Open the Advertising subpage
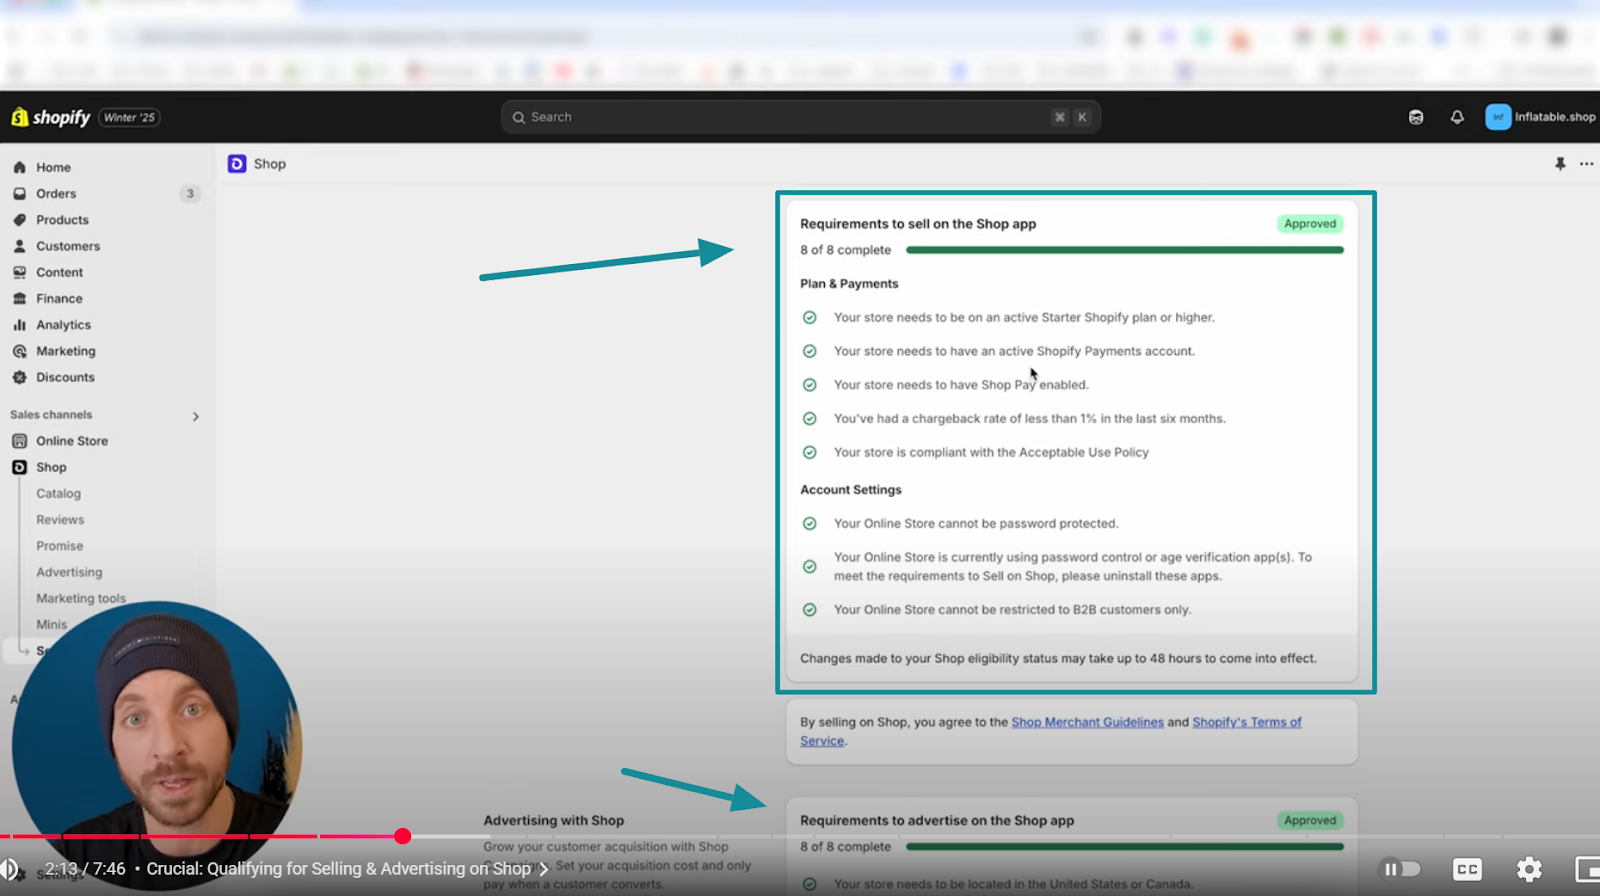1600x896 pixels. [x=69, y=572]
